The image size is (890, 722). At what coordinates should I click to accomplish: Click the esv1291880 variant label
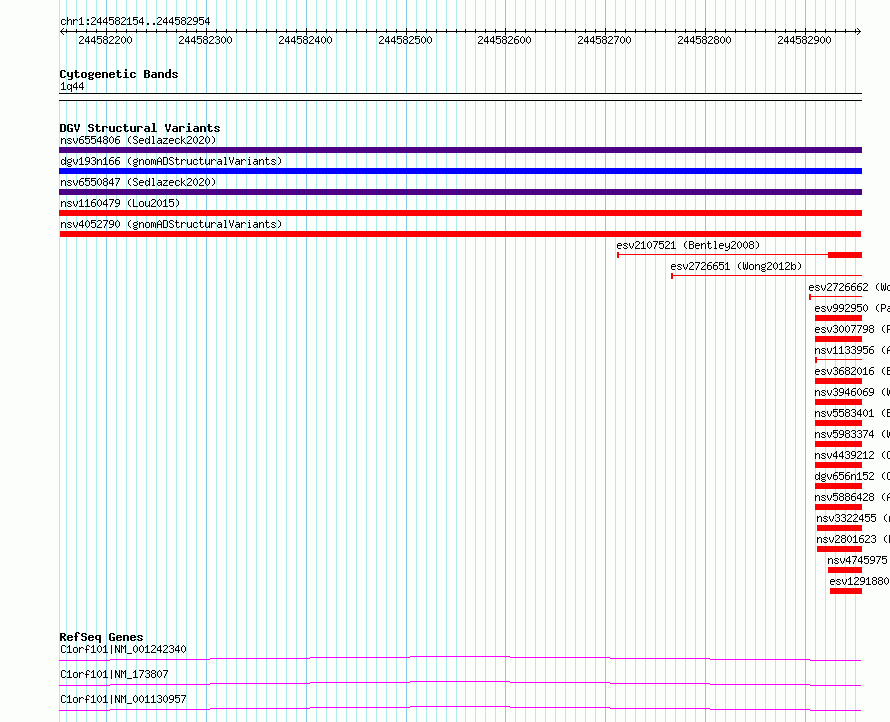(859, 581)
